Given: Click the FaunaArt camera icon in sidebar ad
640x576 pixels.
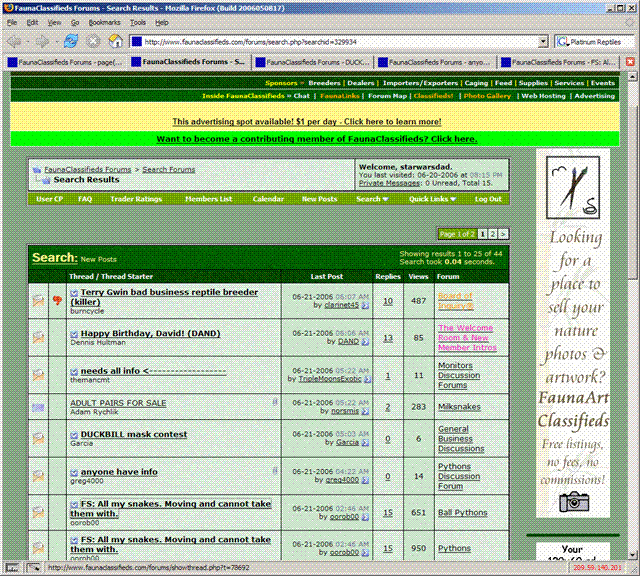Looking at the screenshot, I should [x=574, y=502].
